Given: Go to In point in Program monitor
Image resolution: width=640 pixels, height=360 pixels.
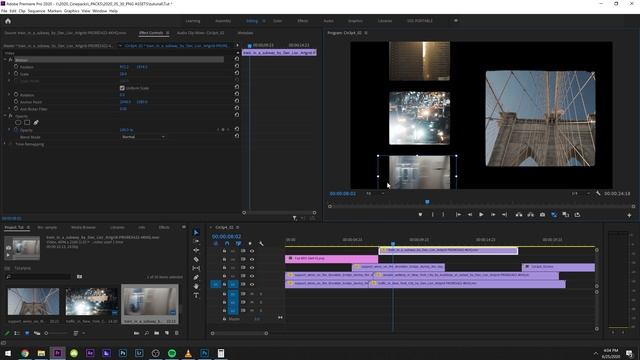Looking at the screenshot, I should click(458, 215).
